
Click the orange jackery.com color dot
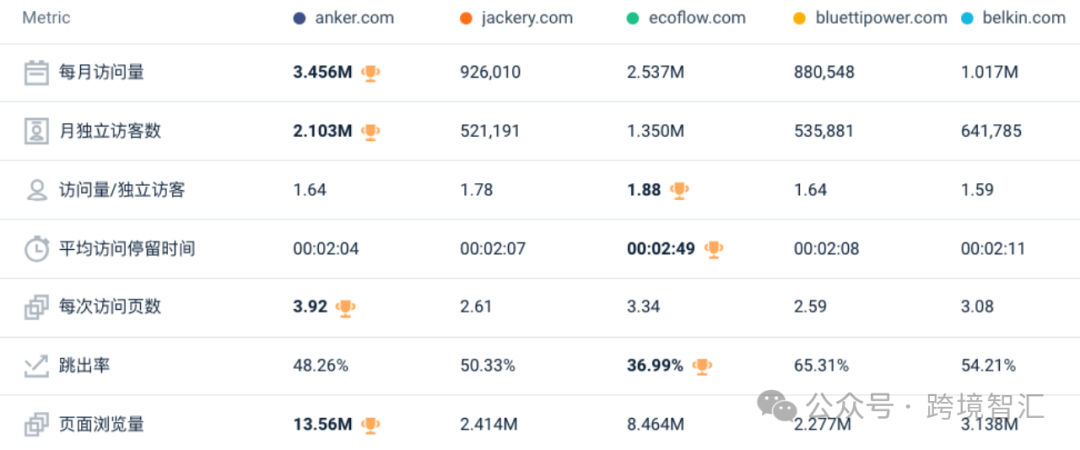[466, 19]
